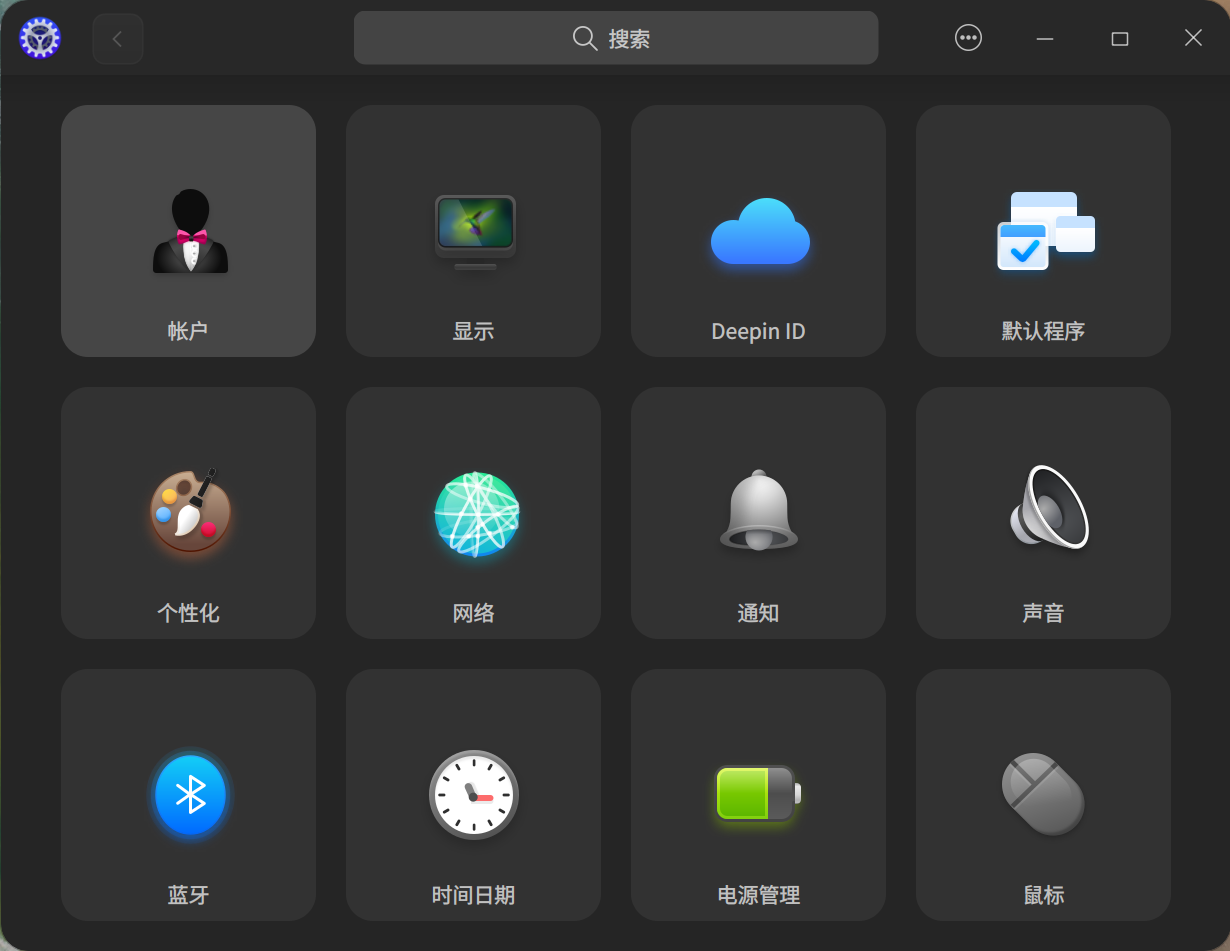Open the 个性化 (Personalization) palette icon
Viewport: 1230px width, 951px height.
point(189,512)
